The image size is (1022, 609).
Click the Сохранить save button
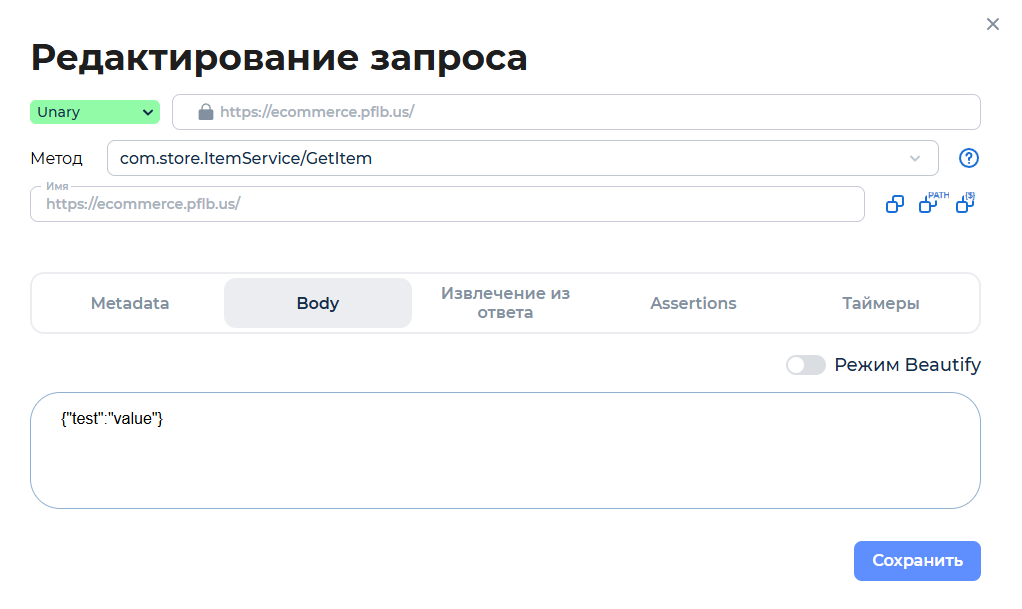[916, 561]
